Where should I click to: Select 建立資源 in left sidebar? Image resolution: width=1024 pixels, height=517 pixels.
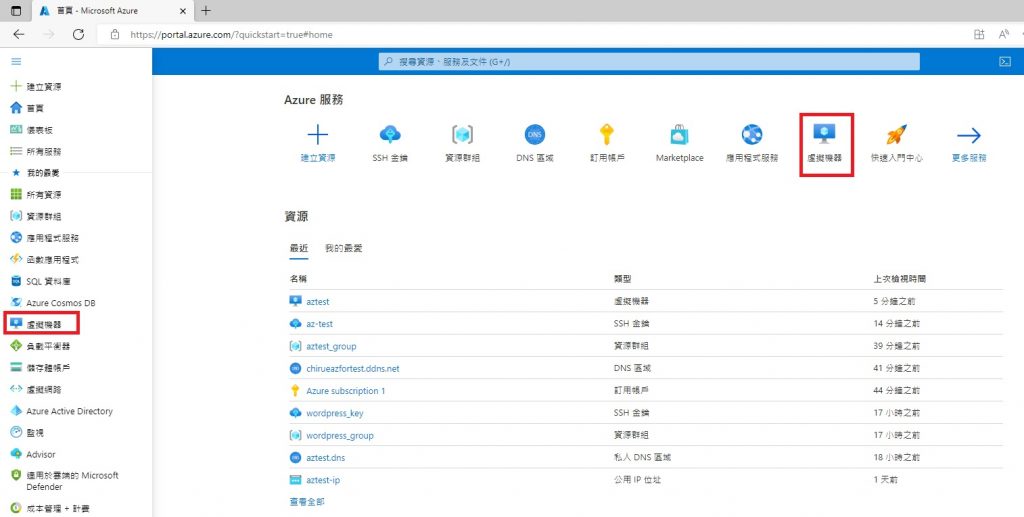pos(44,86)
